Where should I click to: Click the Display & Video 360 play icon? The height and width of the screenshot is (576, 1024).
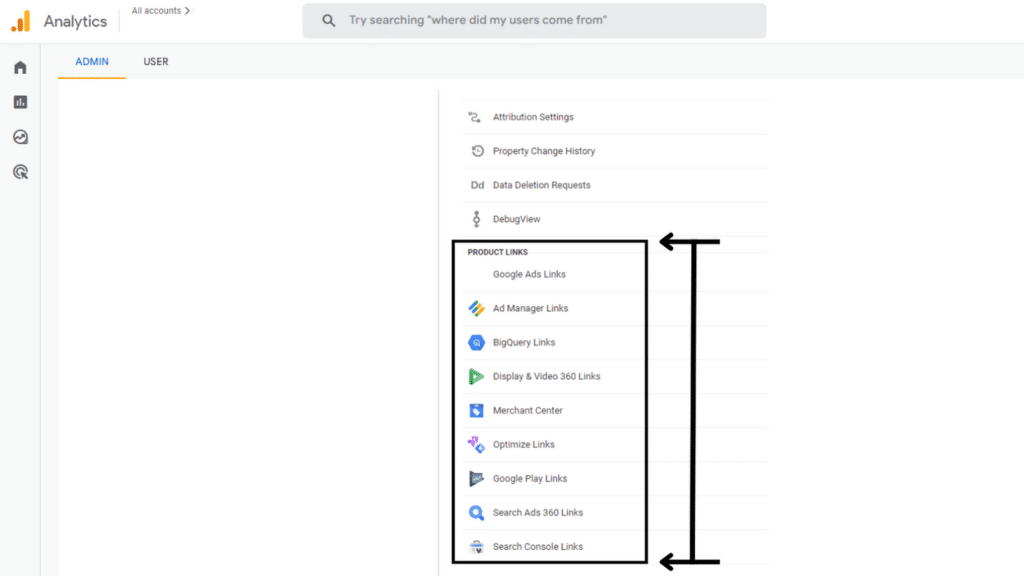click(475, 376)
